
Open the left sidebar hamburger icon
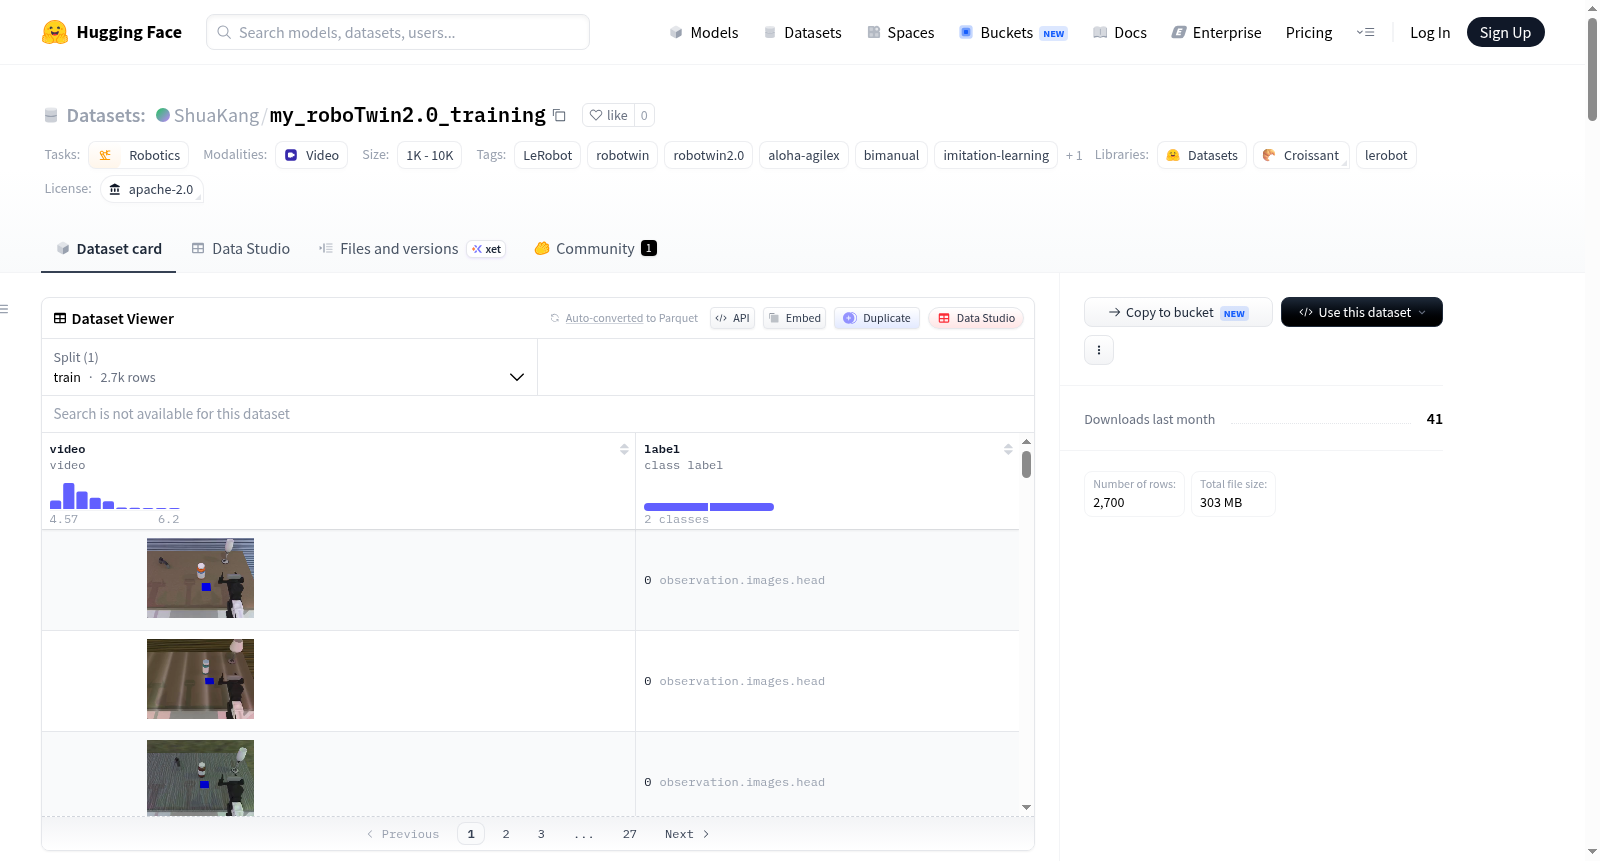click(5, 309)
